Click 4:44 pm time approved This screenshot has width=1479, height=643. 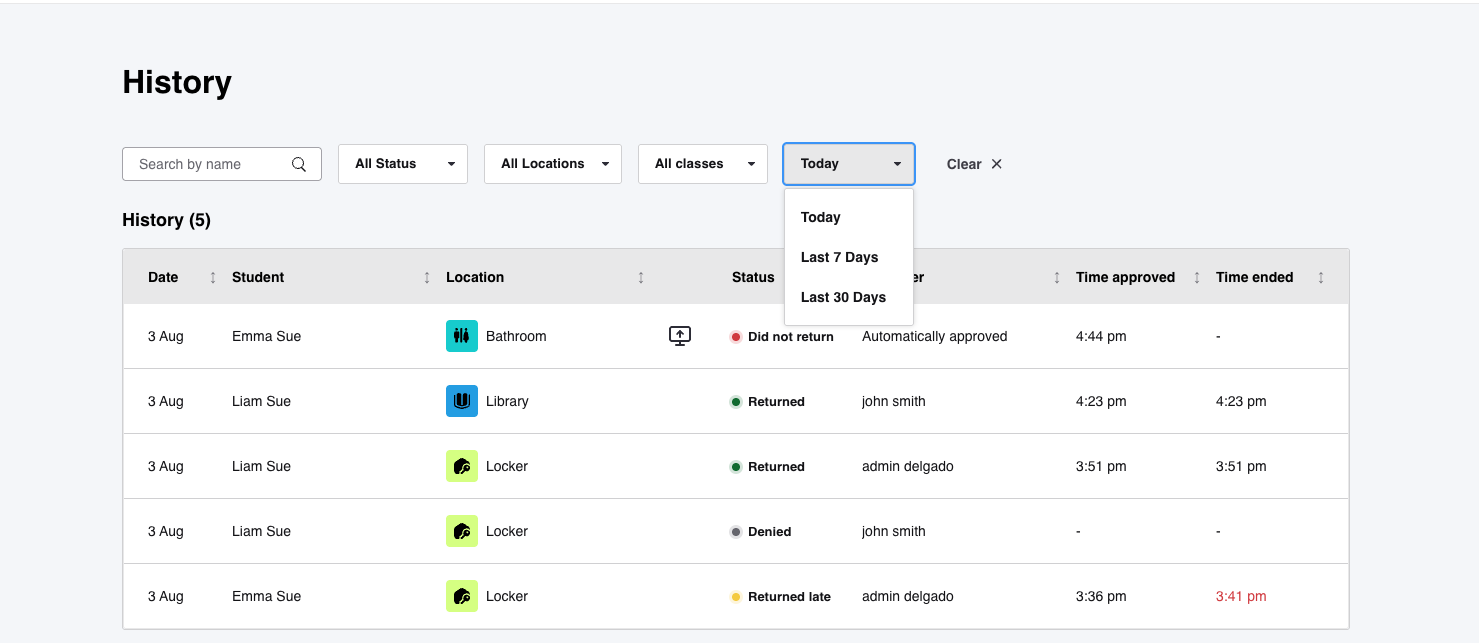pos(1101,336)
